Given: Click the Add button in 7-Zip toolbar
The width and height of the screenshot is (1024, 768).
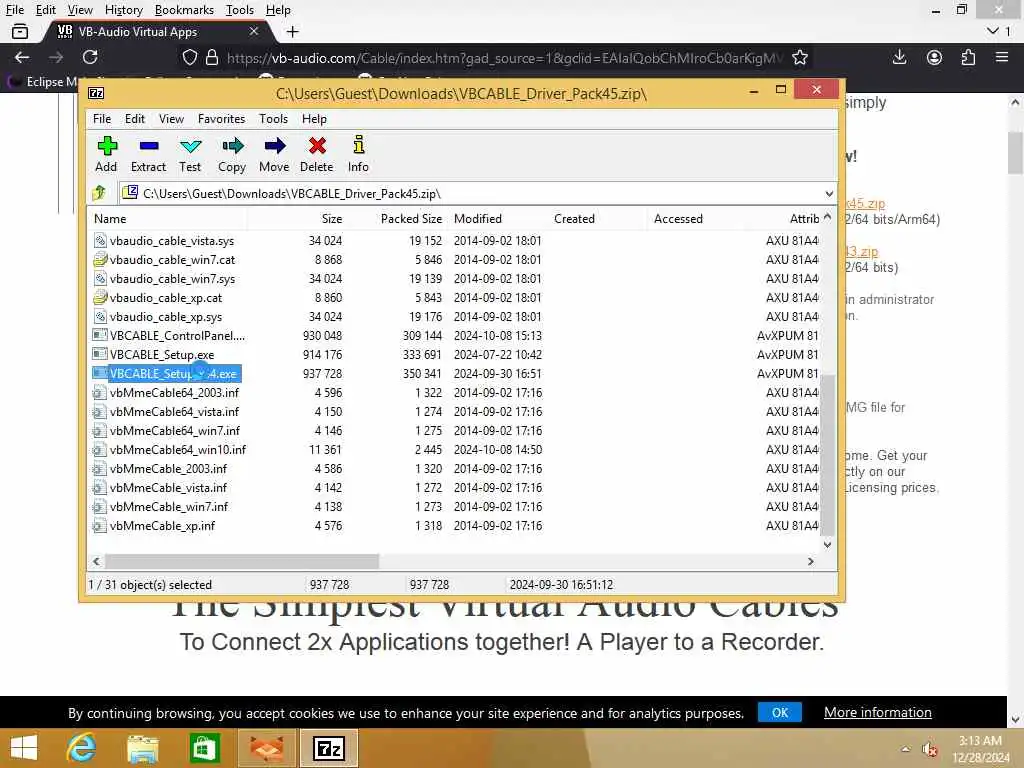Looking at the screenshot, I should tap(106, 154).
